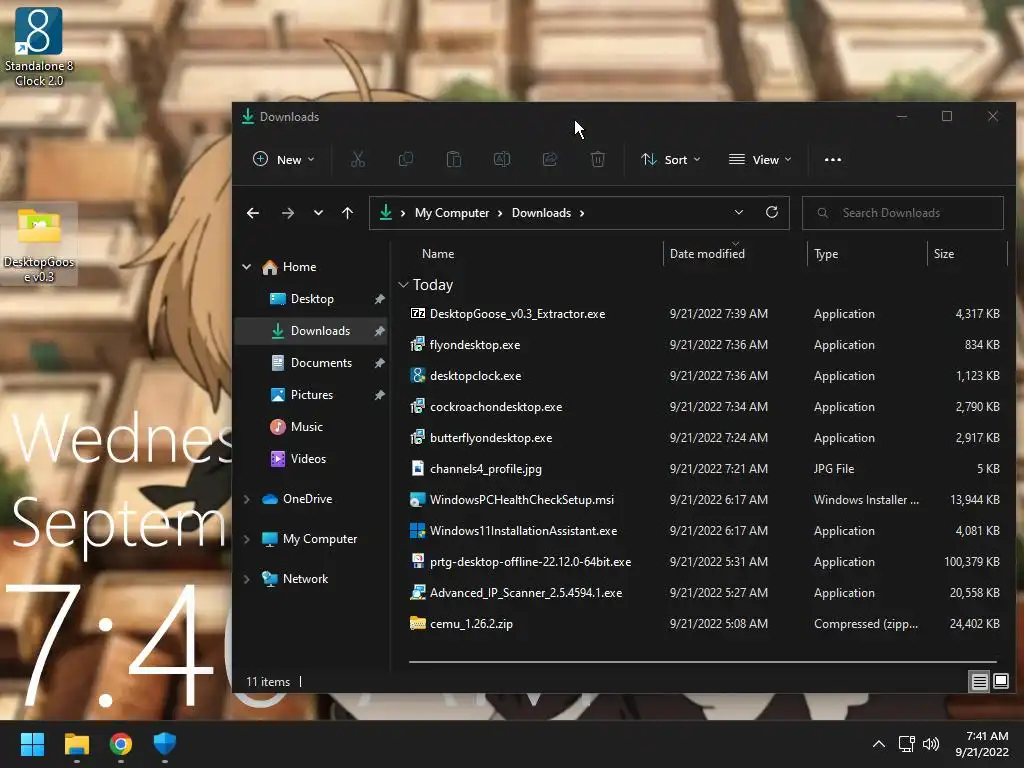The width and height of the screenshot is (1024, 768).
Task: Refresh the Downloads folder view
Action: tap(772, 212)
